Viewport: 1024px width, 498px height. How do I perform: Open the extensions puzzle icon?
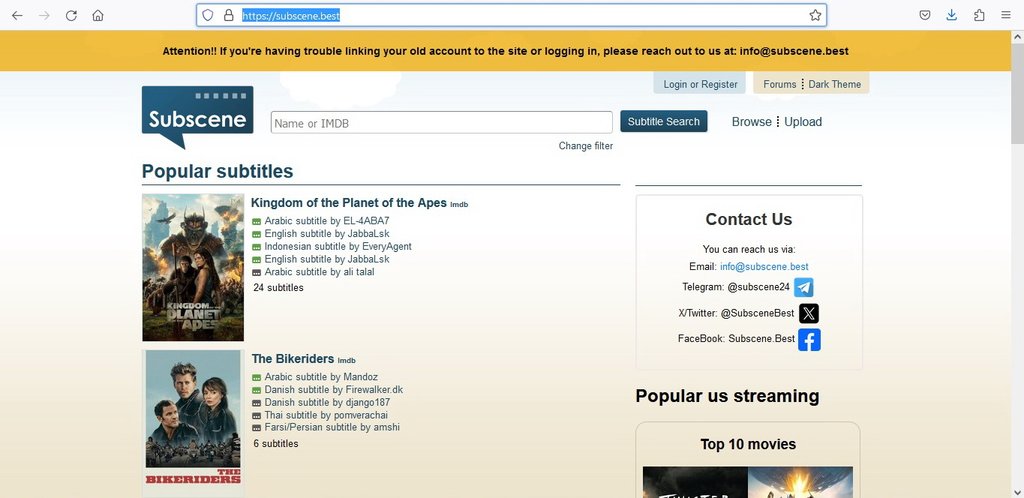coord(979,16)
